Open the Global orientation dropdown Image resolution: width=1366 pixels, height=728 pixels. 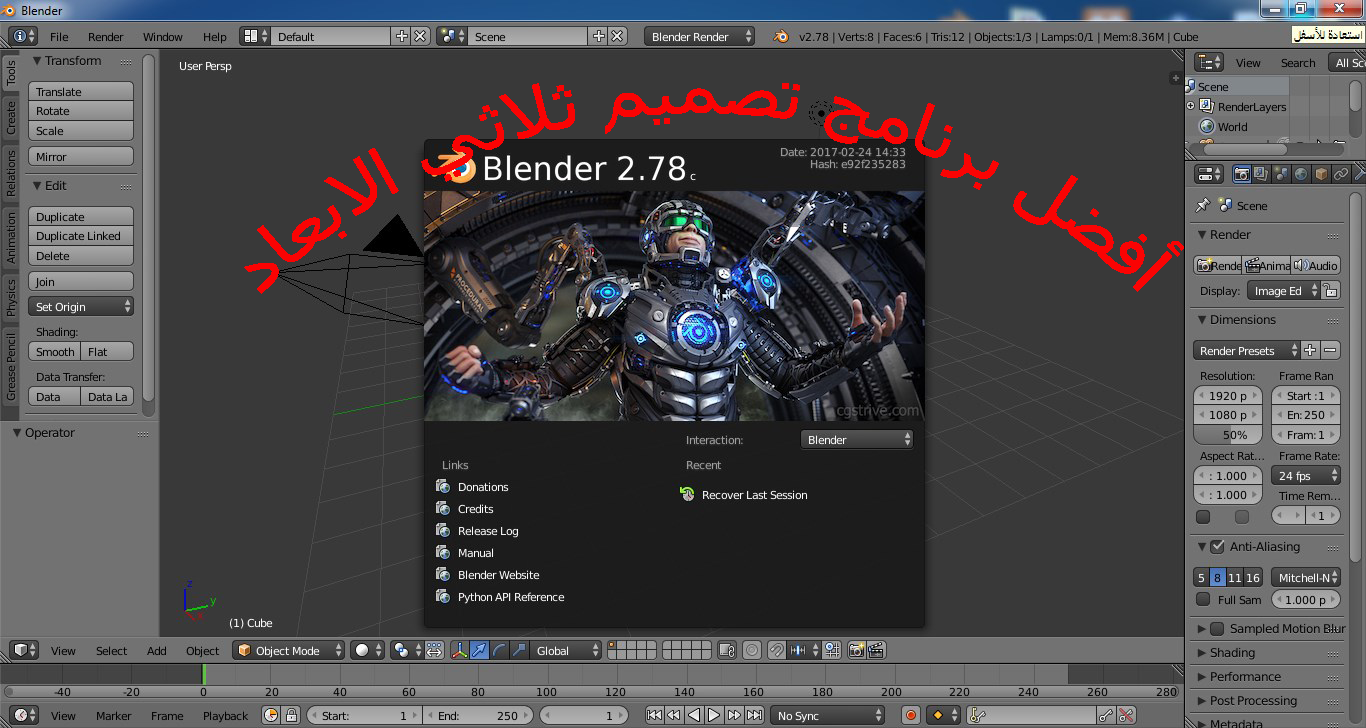(567, 650)
